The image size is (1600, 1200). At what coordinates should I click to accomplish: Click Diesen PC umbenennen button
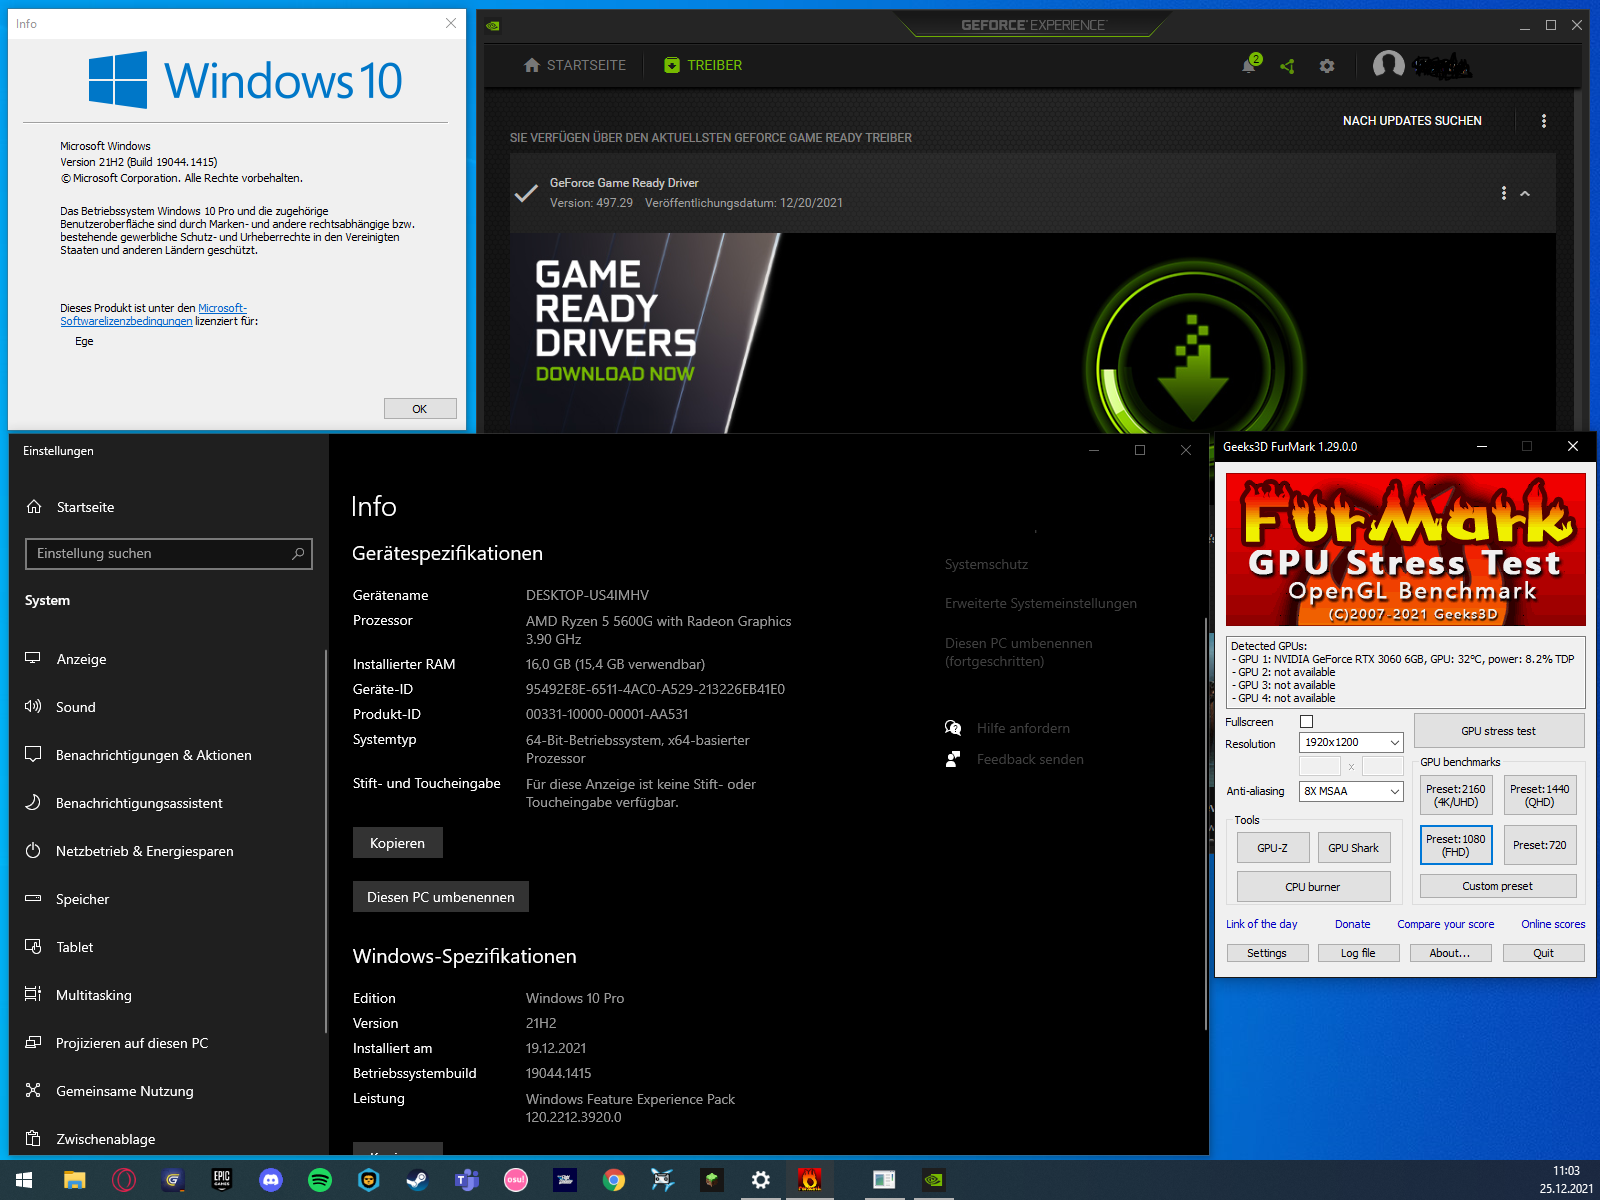pyautogui.click(x=441, y=897)
